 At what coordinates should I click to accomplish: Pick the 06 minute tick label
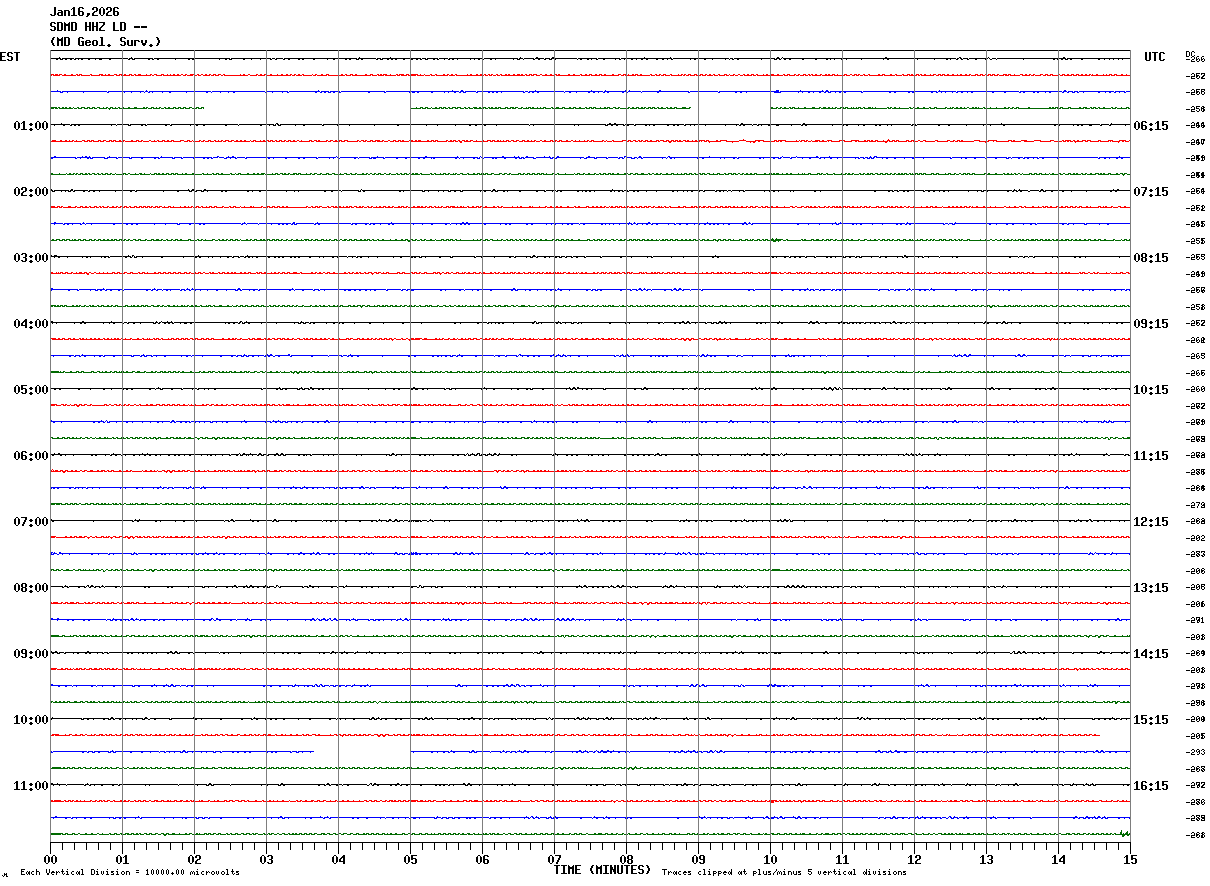coord(482,859)
